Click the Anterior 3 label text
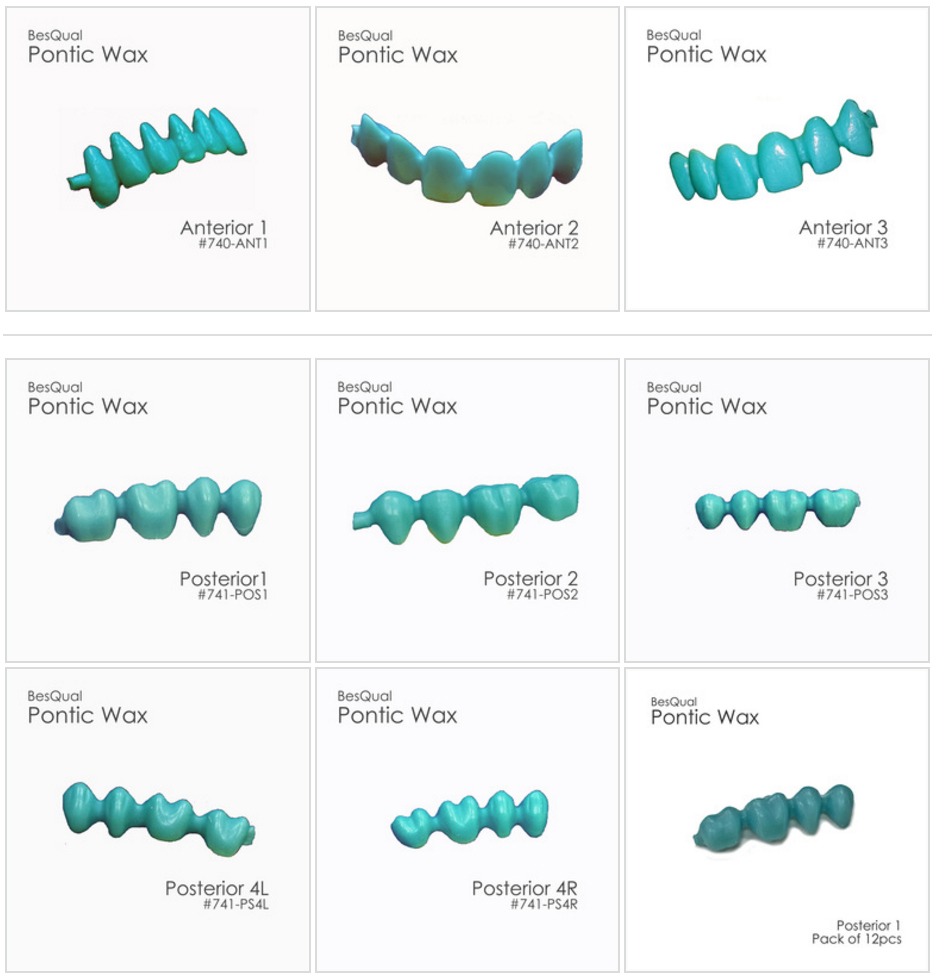Image resolution: width=935 pixels, height=980 pixels. (x=843, y=228)
